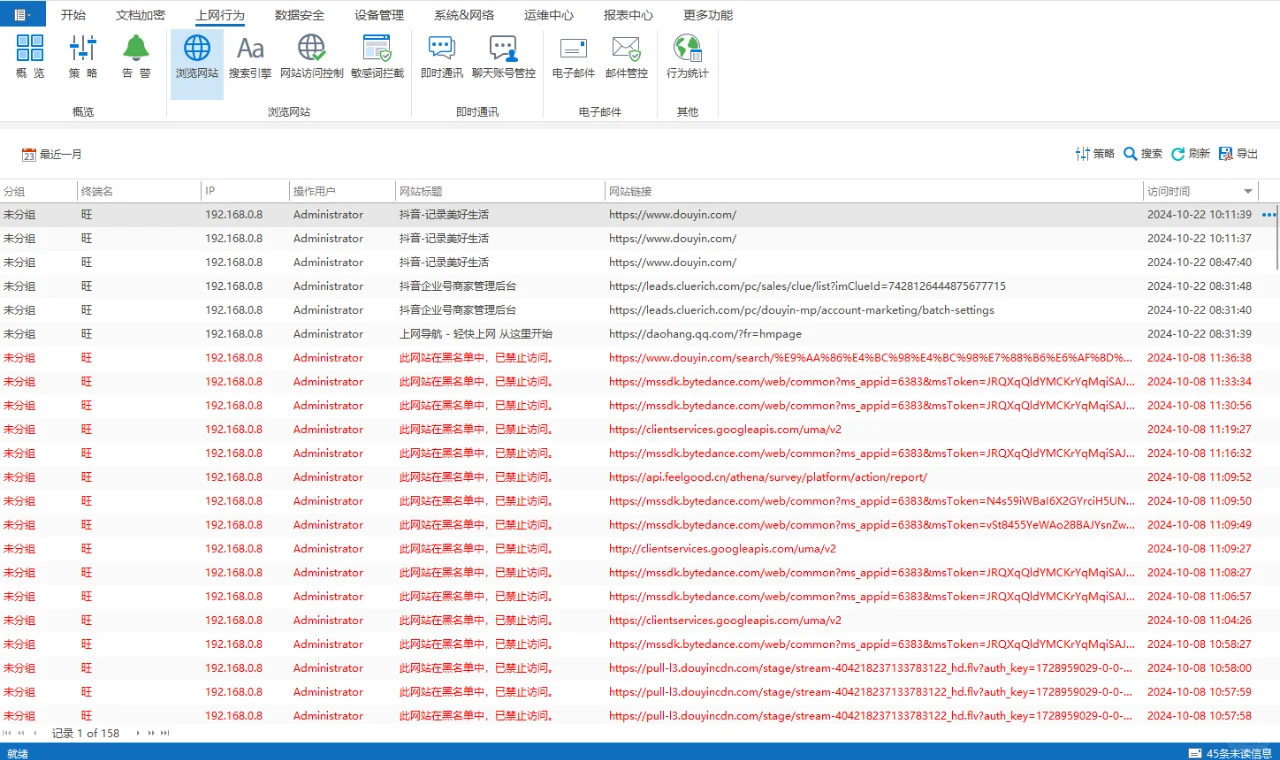
Task: Sort by the 终端名 column header
Action: 139,191
